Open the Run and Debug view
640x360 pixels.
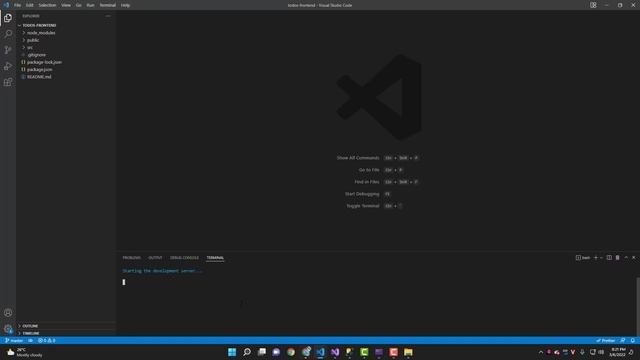pos(8,66)
